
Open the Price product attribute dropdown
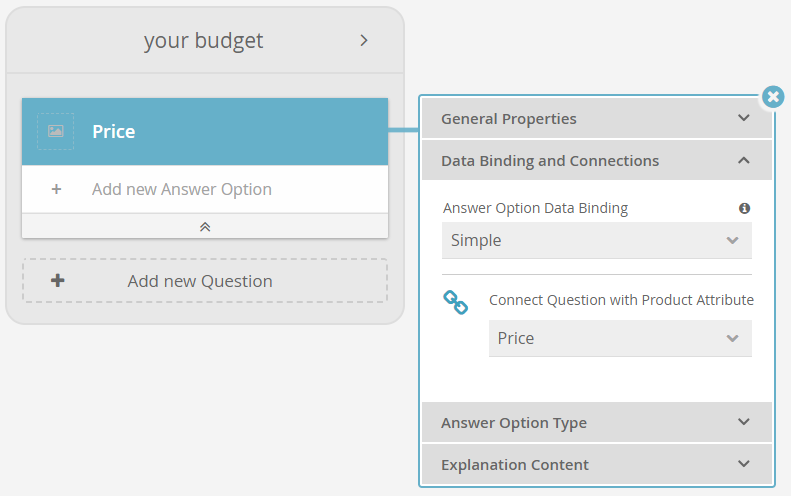pos(620,338)
